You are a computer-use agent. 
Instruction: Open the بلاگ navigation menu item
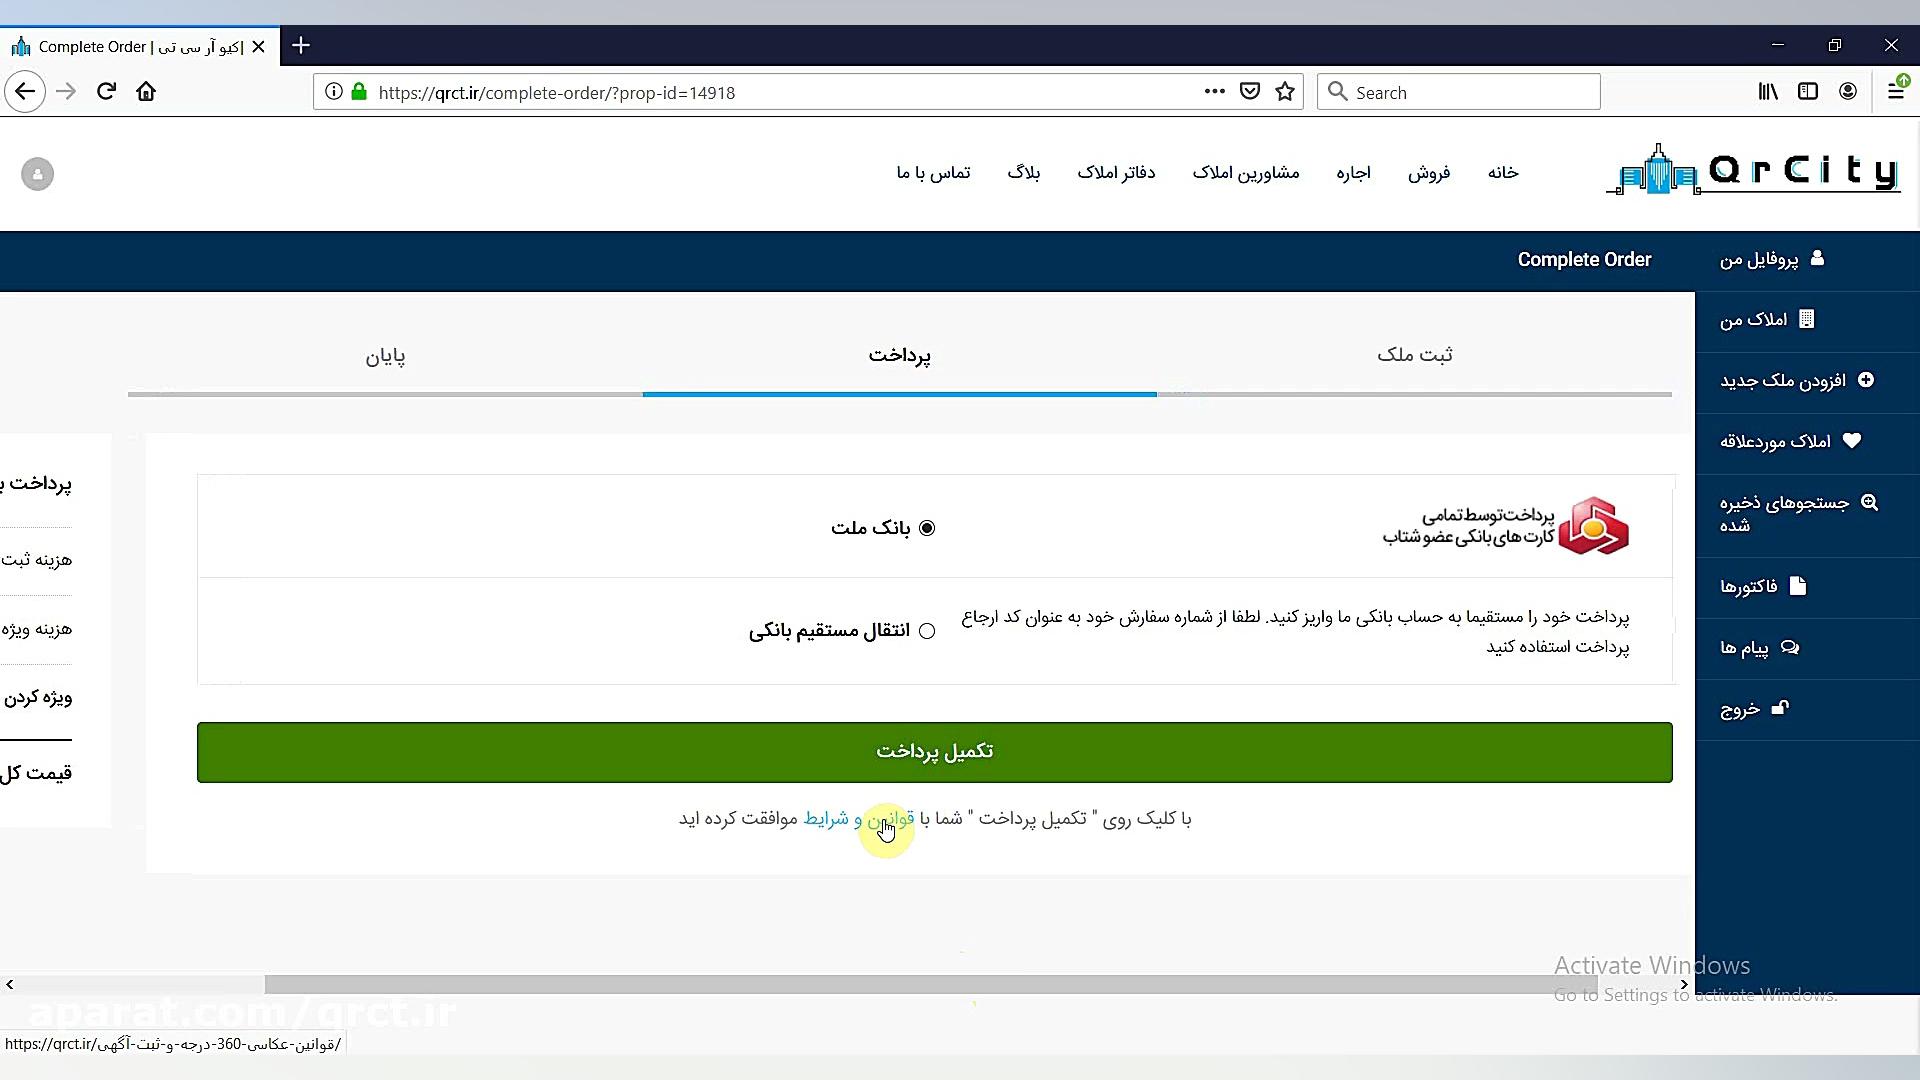point(1024,172)
